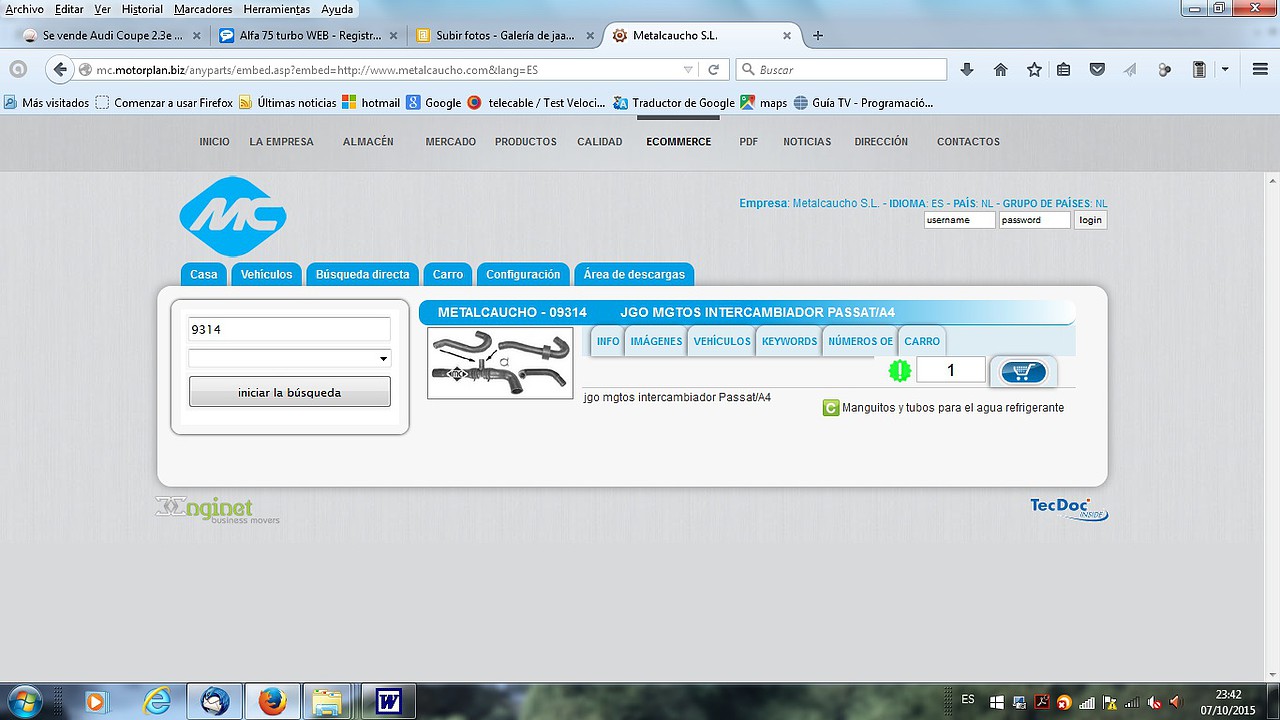Open the Editar menu

click(x=69, y=9)
